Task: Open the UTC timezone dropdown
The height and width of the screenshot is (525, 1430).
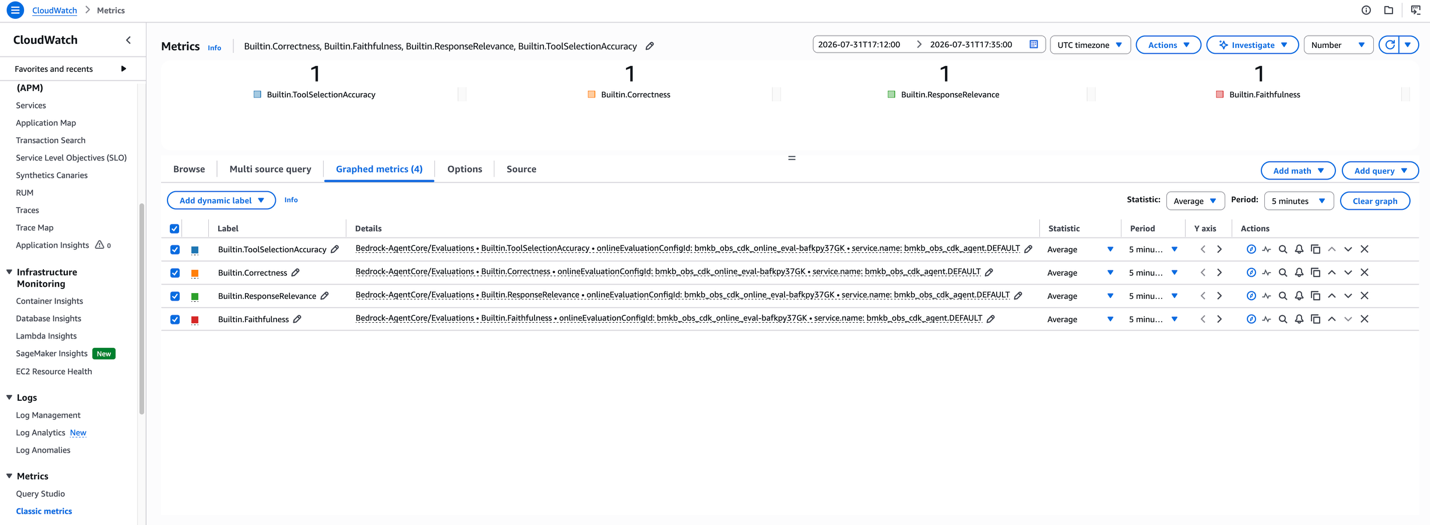Action: pyautogui.click(x=1090, y=45)
